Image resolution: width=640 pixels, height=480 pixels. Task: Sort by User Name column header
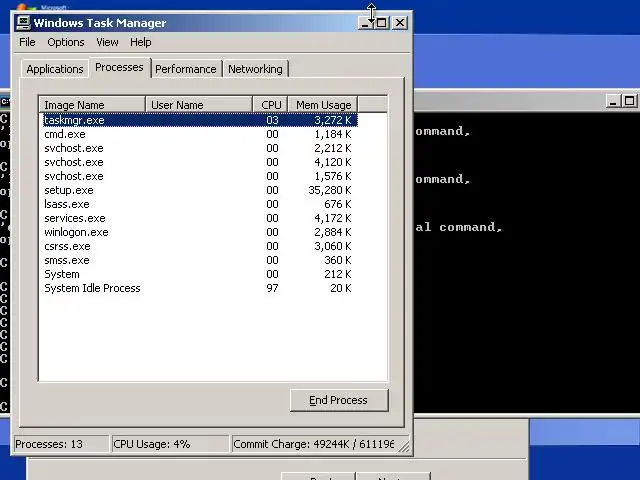(x=199, y=105)
